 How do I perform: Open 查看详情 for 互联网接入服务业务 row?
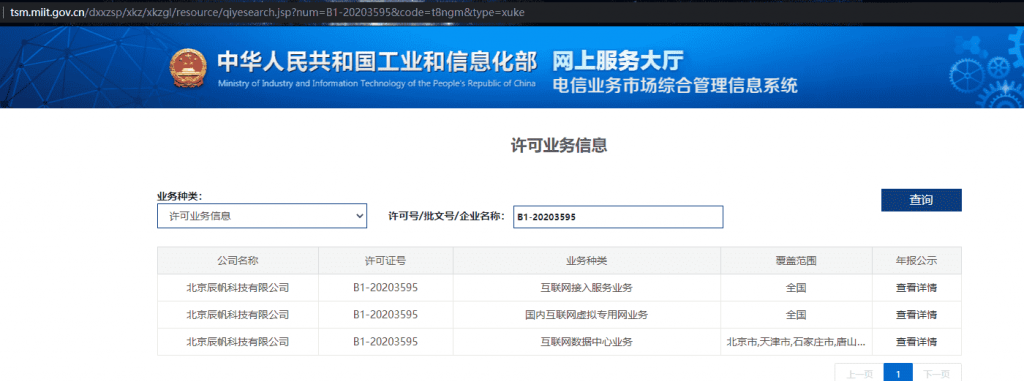pos(916,288)
